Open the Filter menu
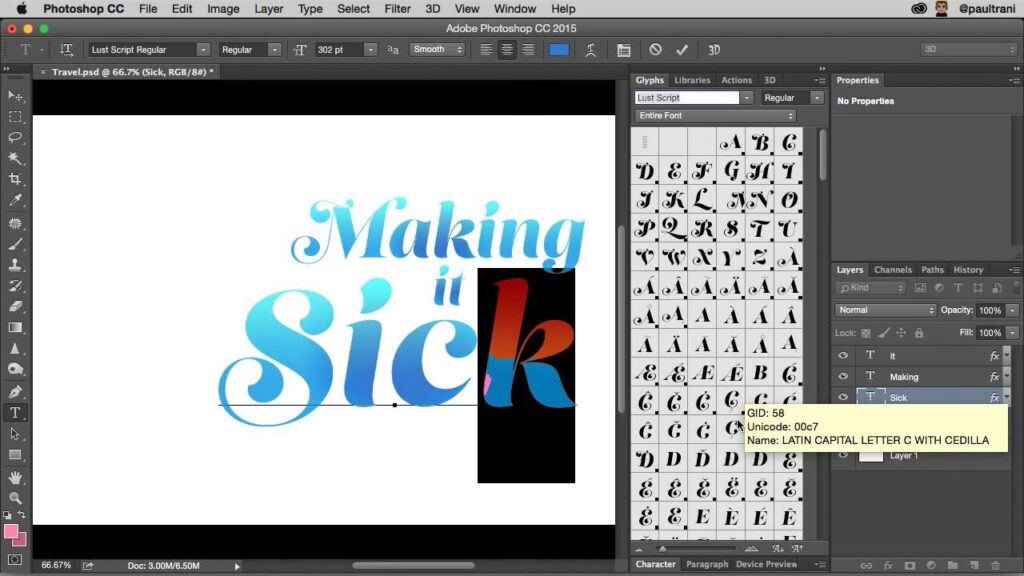Image resolution: width=1024 pixels, height=576 pixels. [397, 9]
